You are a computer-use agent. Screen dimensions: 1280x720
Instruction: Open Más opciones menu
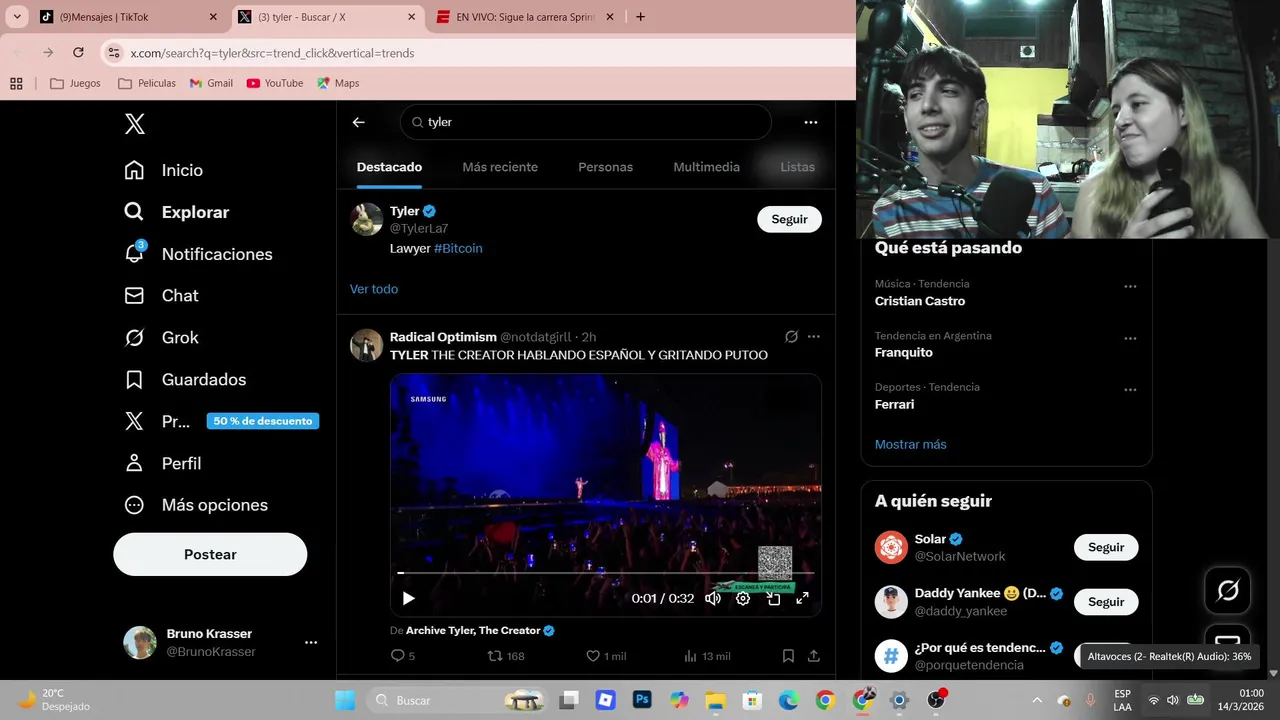tap(195, 505)
